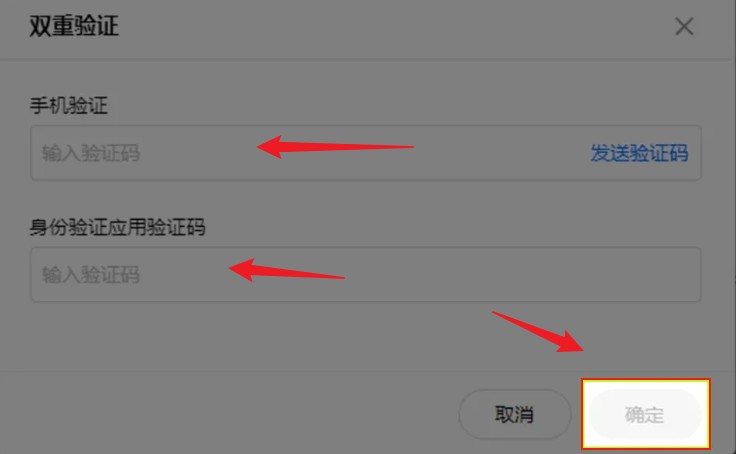Click the empty dialog area left of the 取消 button

click(x=235, y=415)
